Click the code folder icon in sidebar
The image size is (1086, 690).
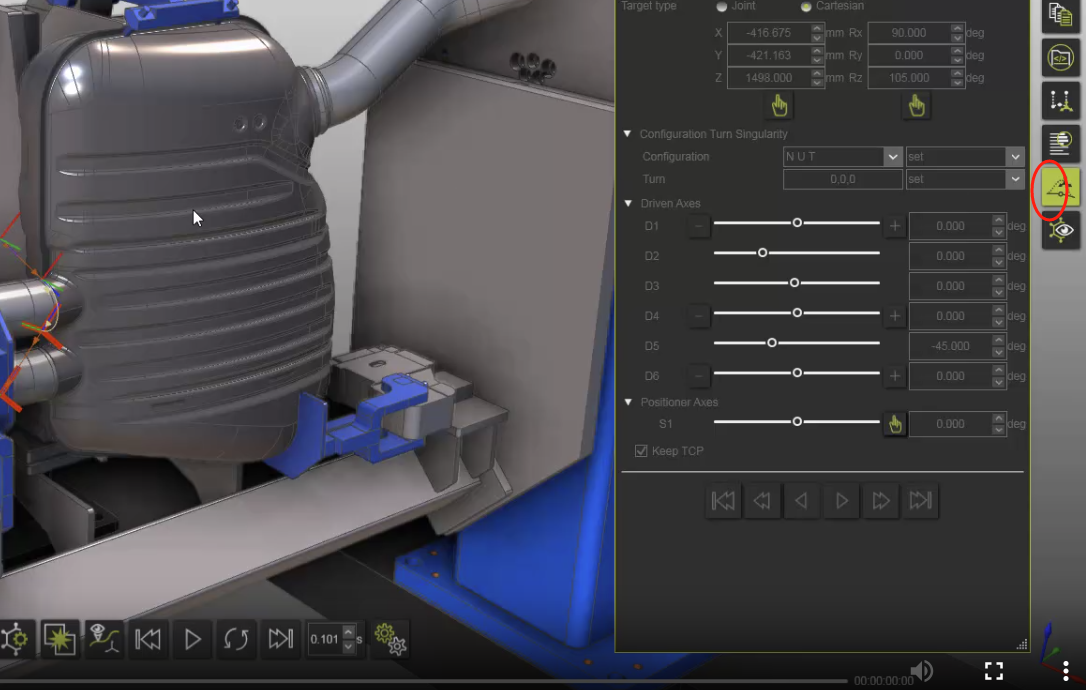tap(1060, 58)
